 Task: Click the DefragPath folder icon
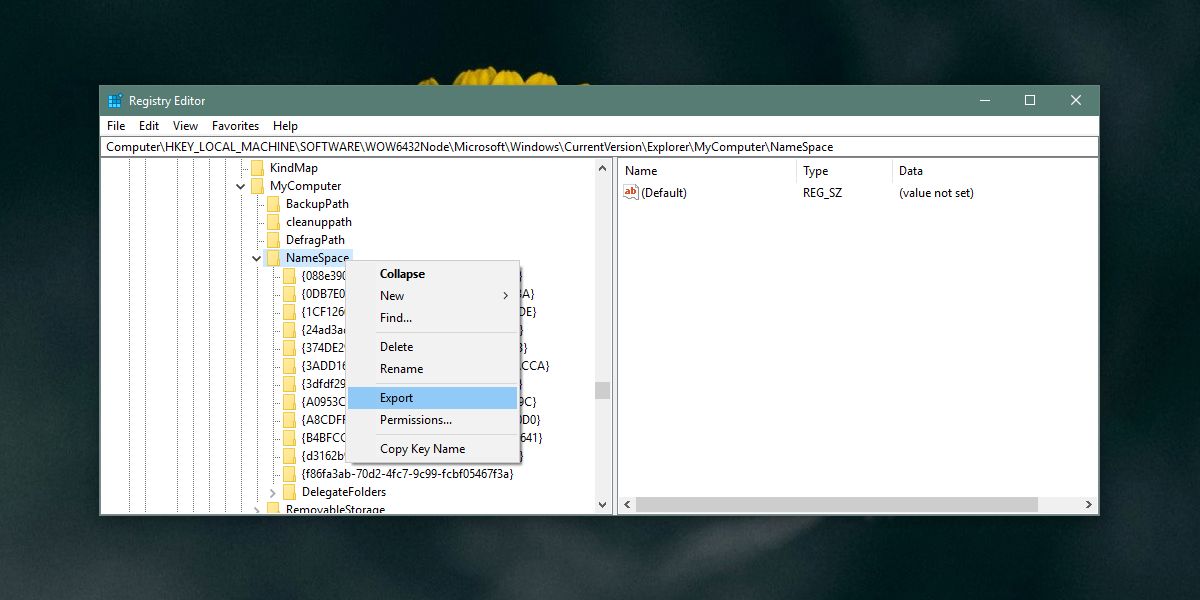point(274,240)
